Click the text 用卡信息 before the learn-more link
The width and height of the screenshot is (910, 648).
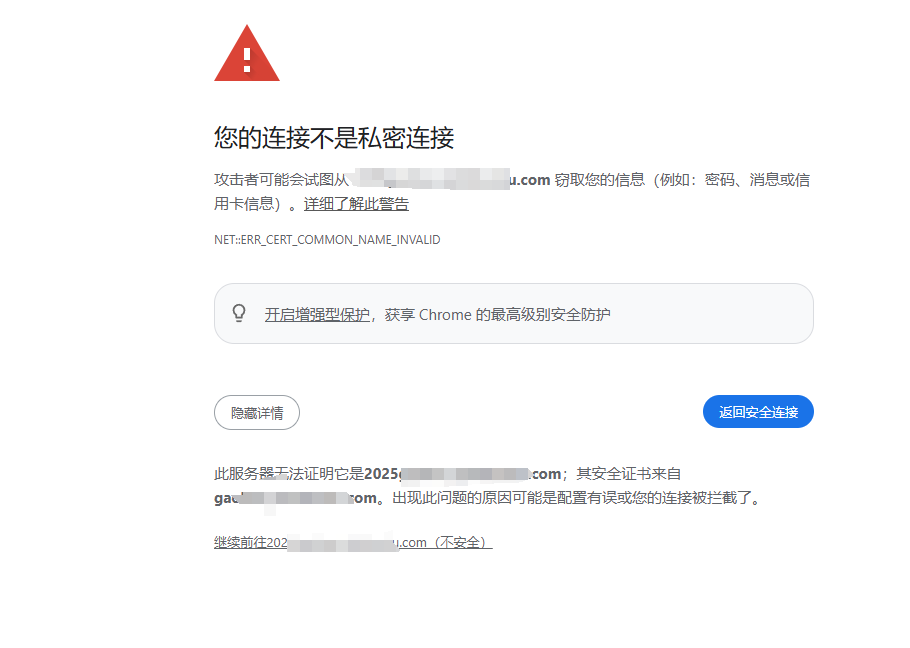point(244,204)
